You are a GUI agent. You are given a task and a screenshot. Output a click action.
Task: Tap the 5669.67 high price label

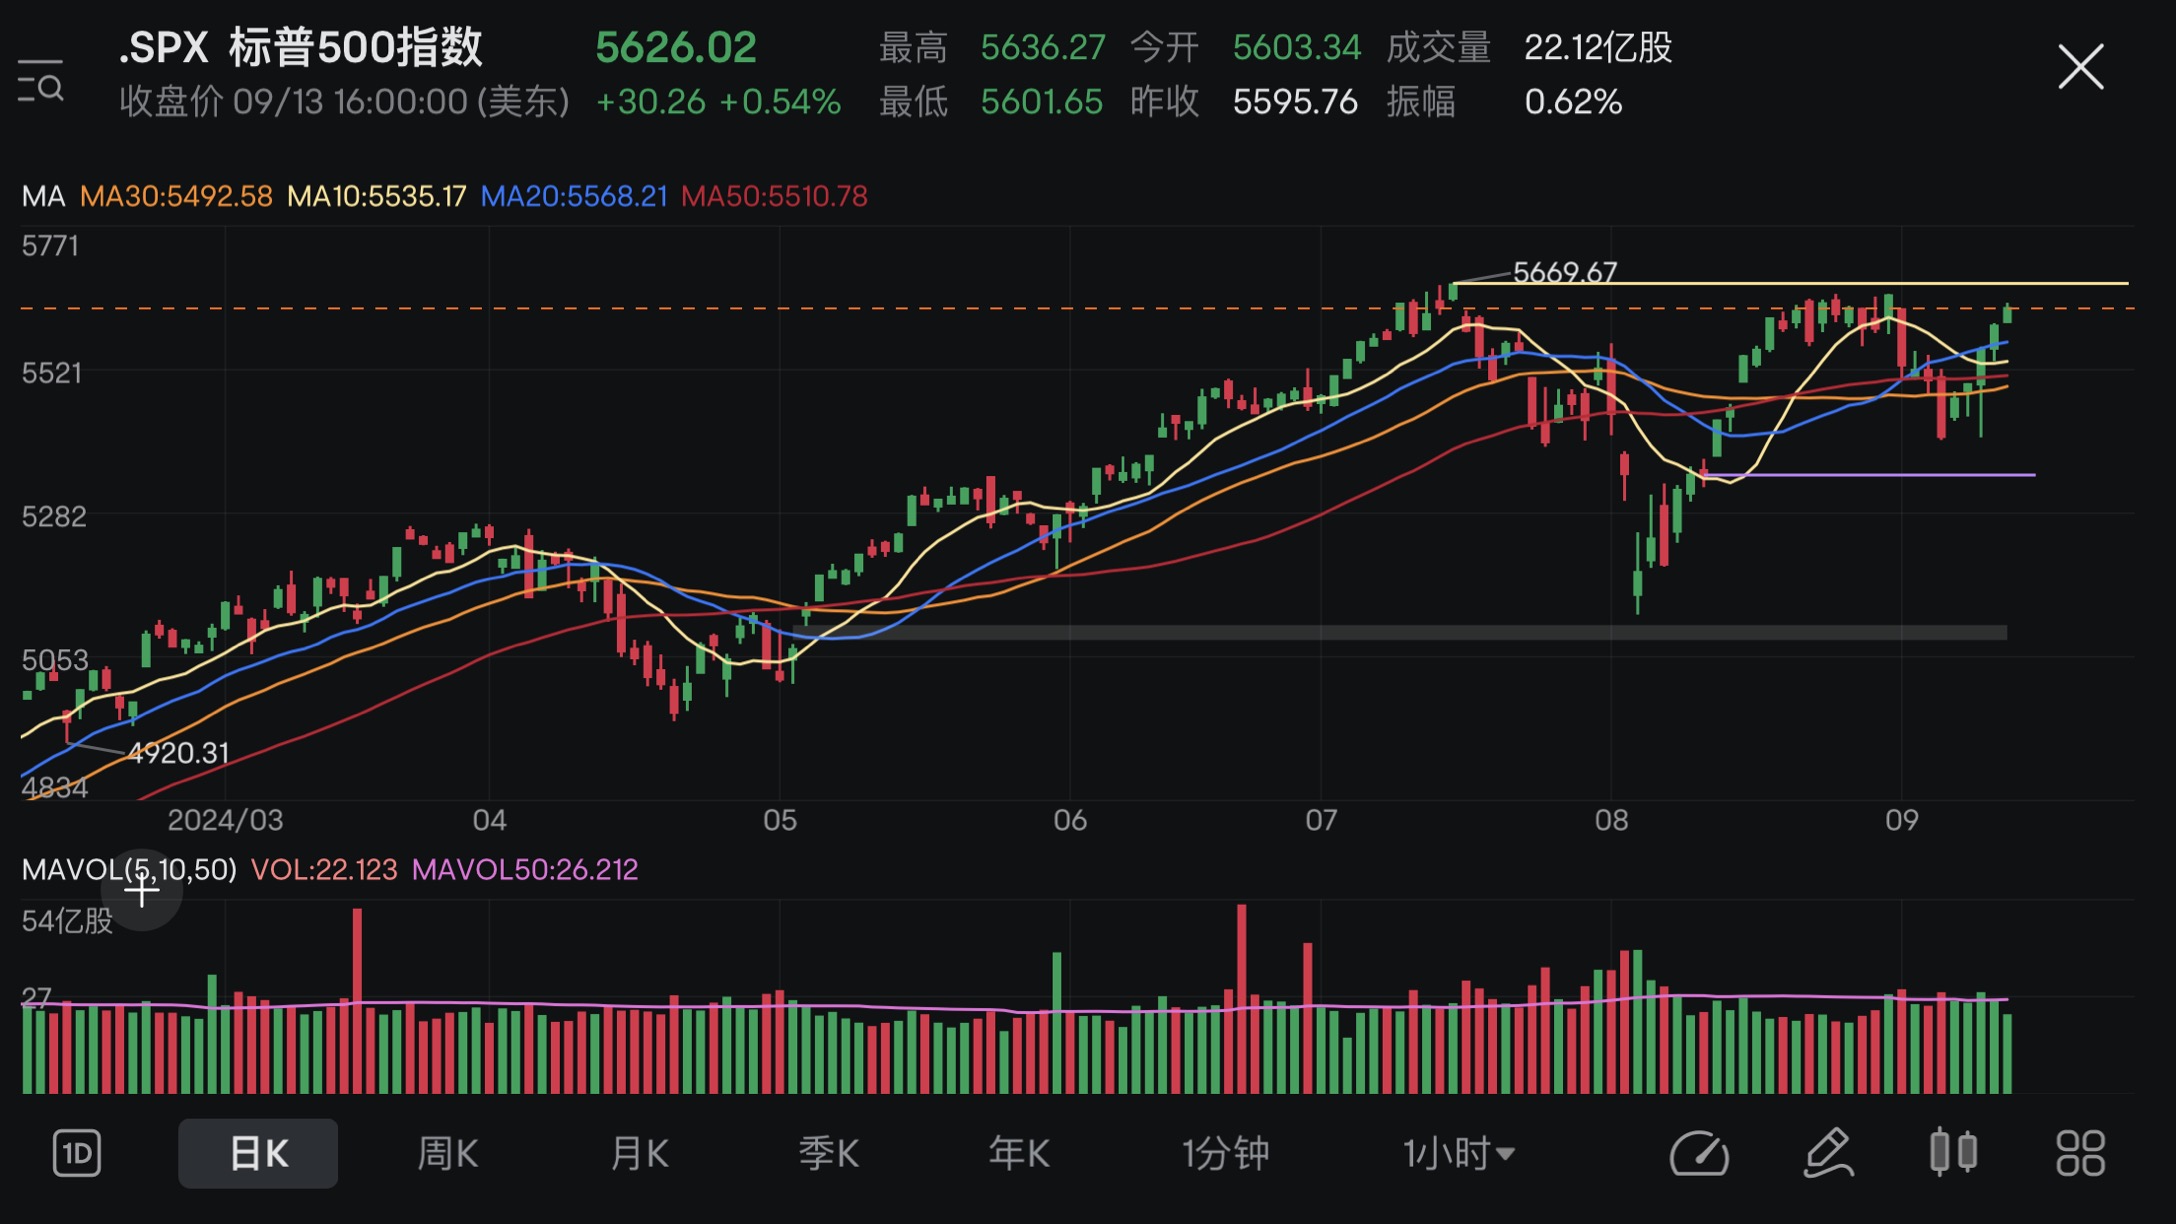point(1565,272)
